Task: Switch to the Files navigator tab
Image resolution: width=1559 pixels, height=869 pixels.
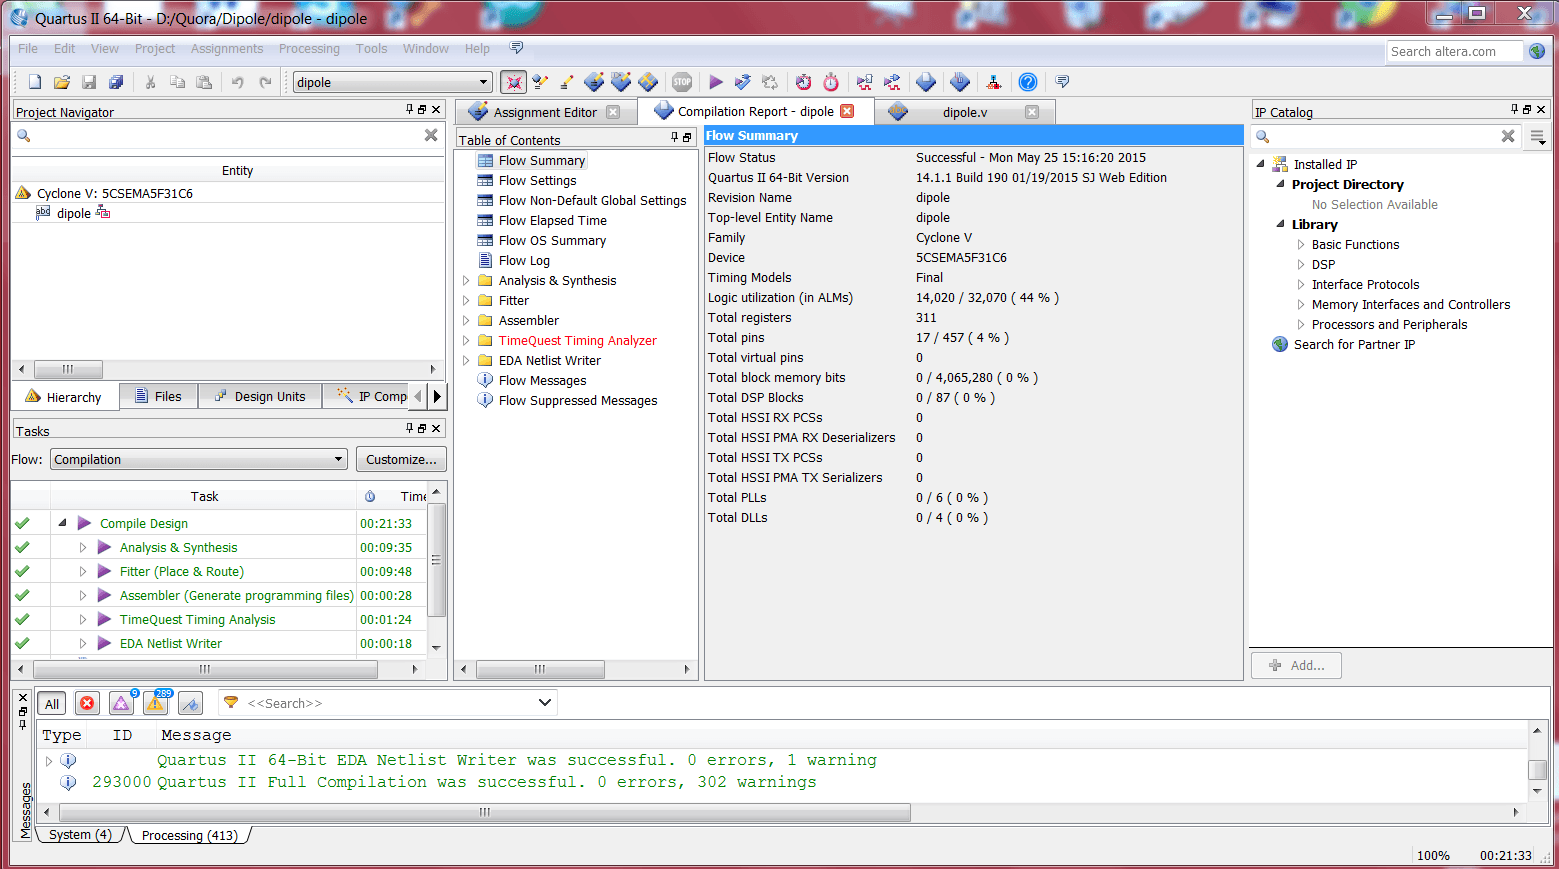Action: click(158, 396)
